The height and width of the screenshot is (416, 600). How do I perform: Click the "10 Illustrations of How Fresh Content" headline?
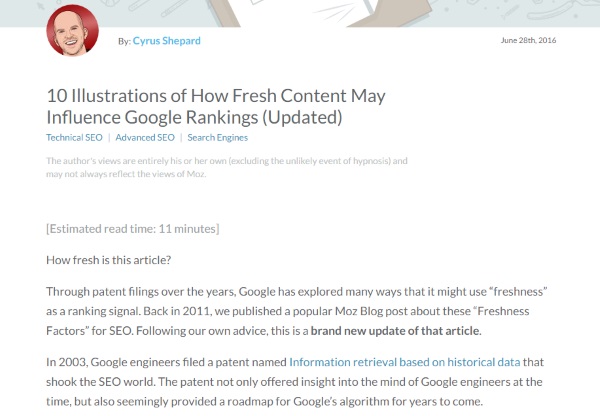pyautogui.click(x=215, y=96)
